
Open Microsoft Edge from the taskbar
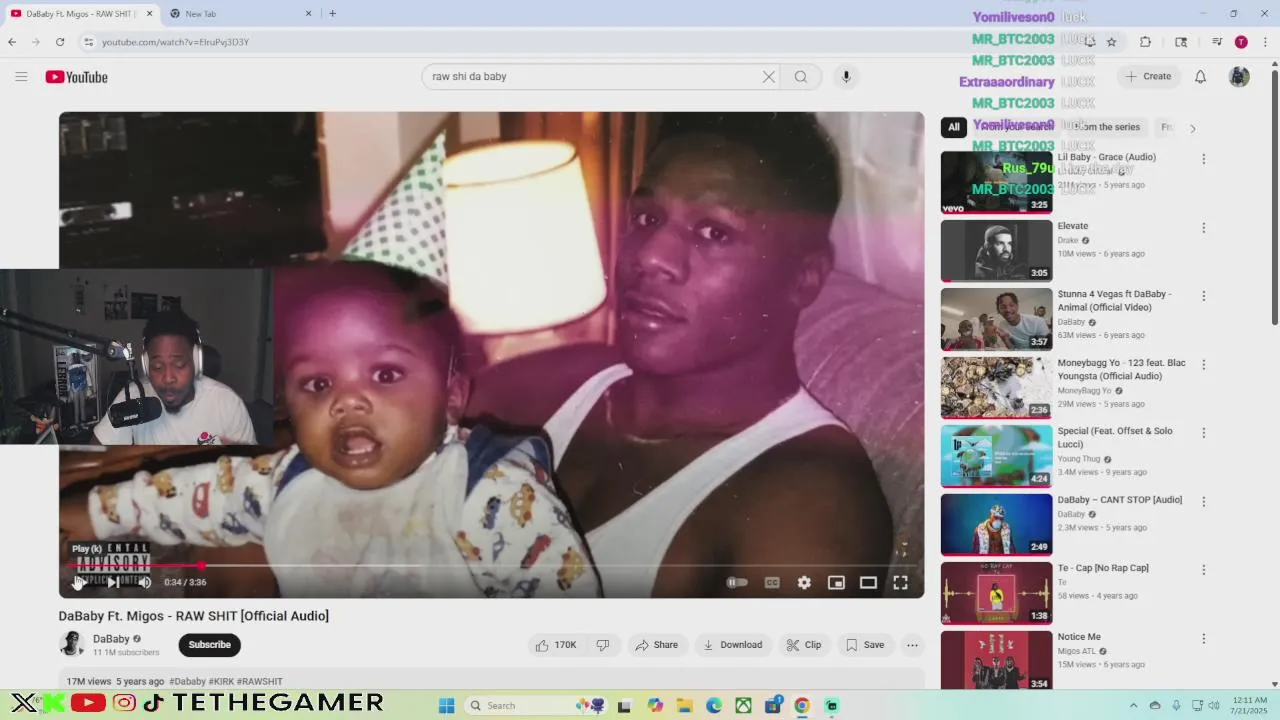click(x=714, y=705)
